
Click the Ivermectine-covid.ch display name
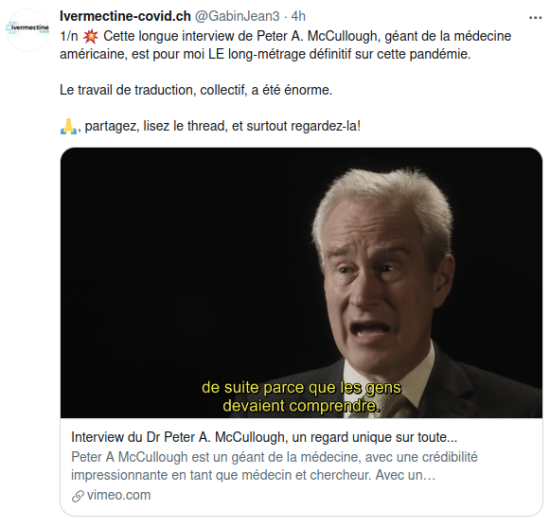125,16
